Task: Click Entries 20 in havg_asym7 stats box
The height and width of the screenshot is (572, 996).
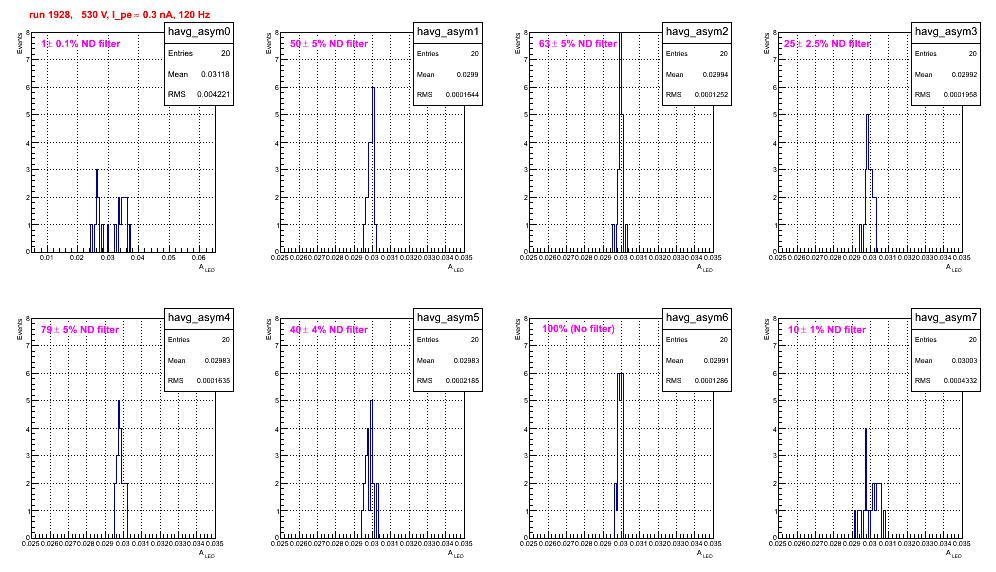Action: pos(946,339)
